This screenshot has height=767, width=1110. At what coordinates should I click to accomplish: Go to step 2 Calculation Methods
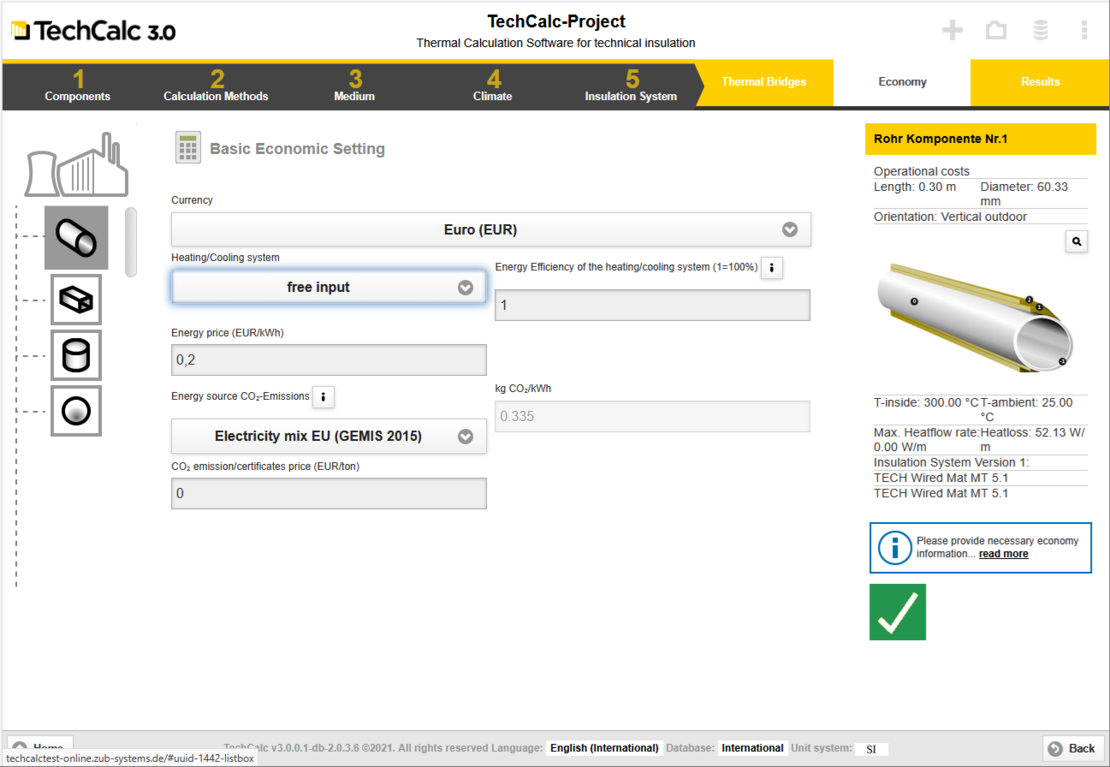pos(216,86)
